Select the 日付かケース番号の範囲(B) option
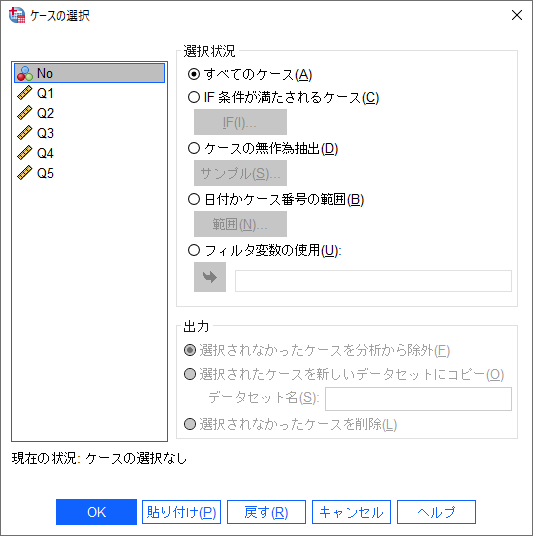Viewport: 533px width, 536px height. point(194,199)
